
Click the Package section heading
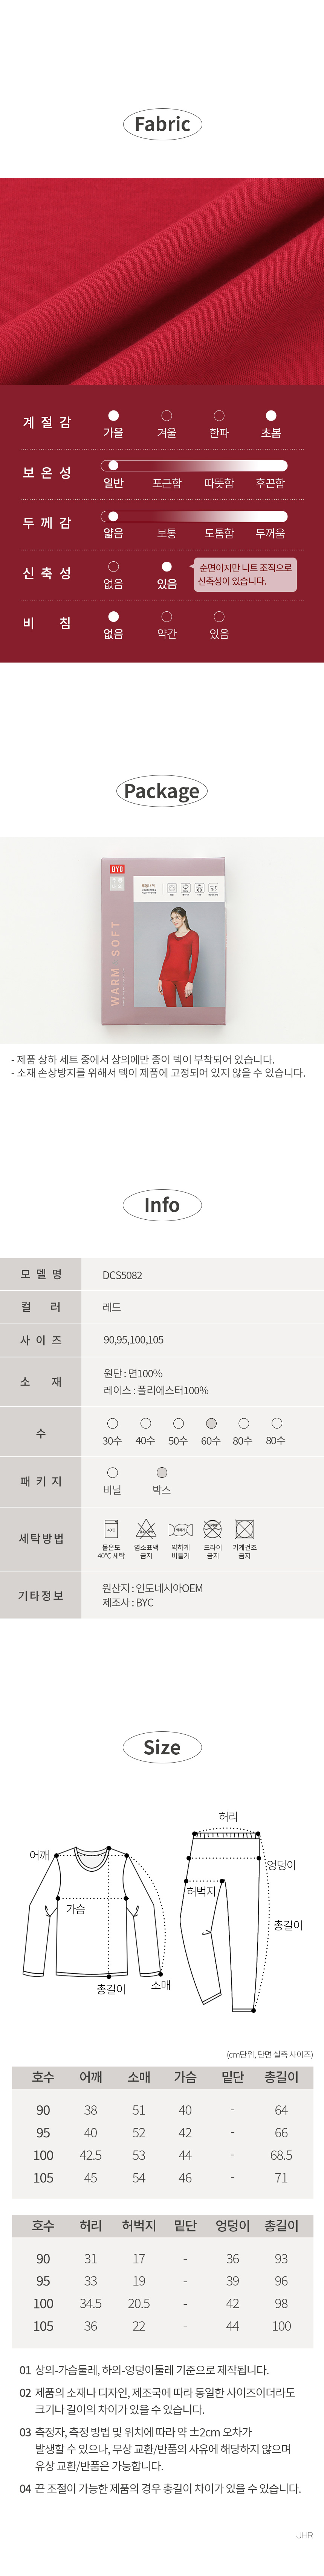pyautogui.click(x=162, y=791)
